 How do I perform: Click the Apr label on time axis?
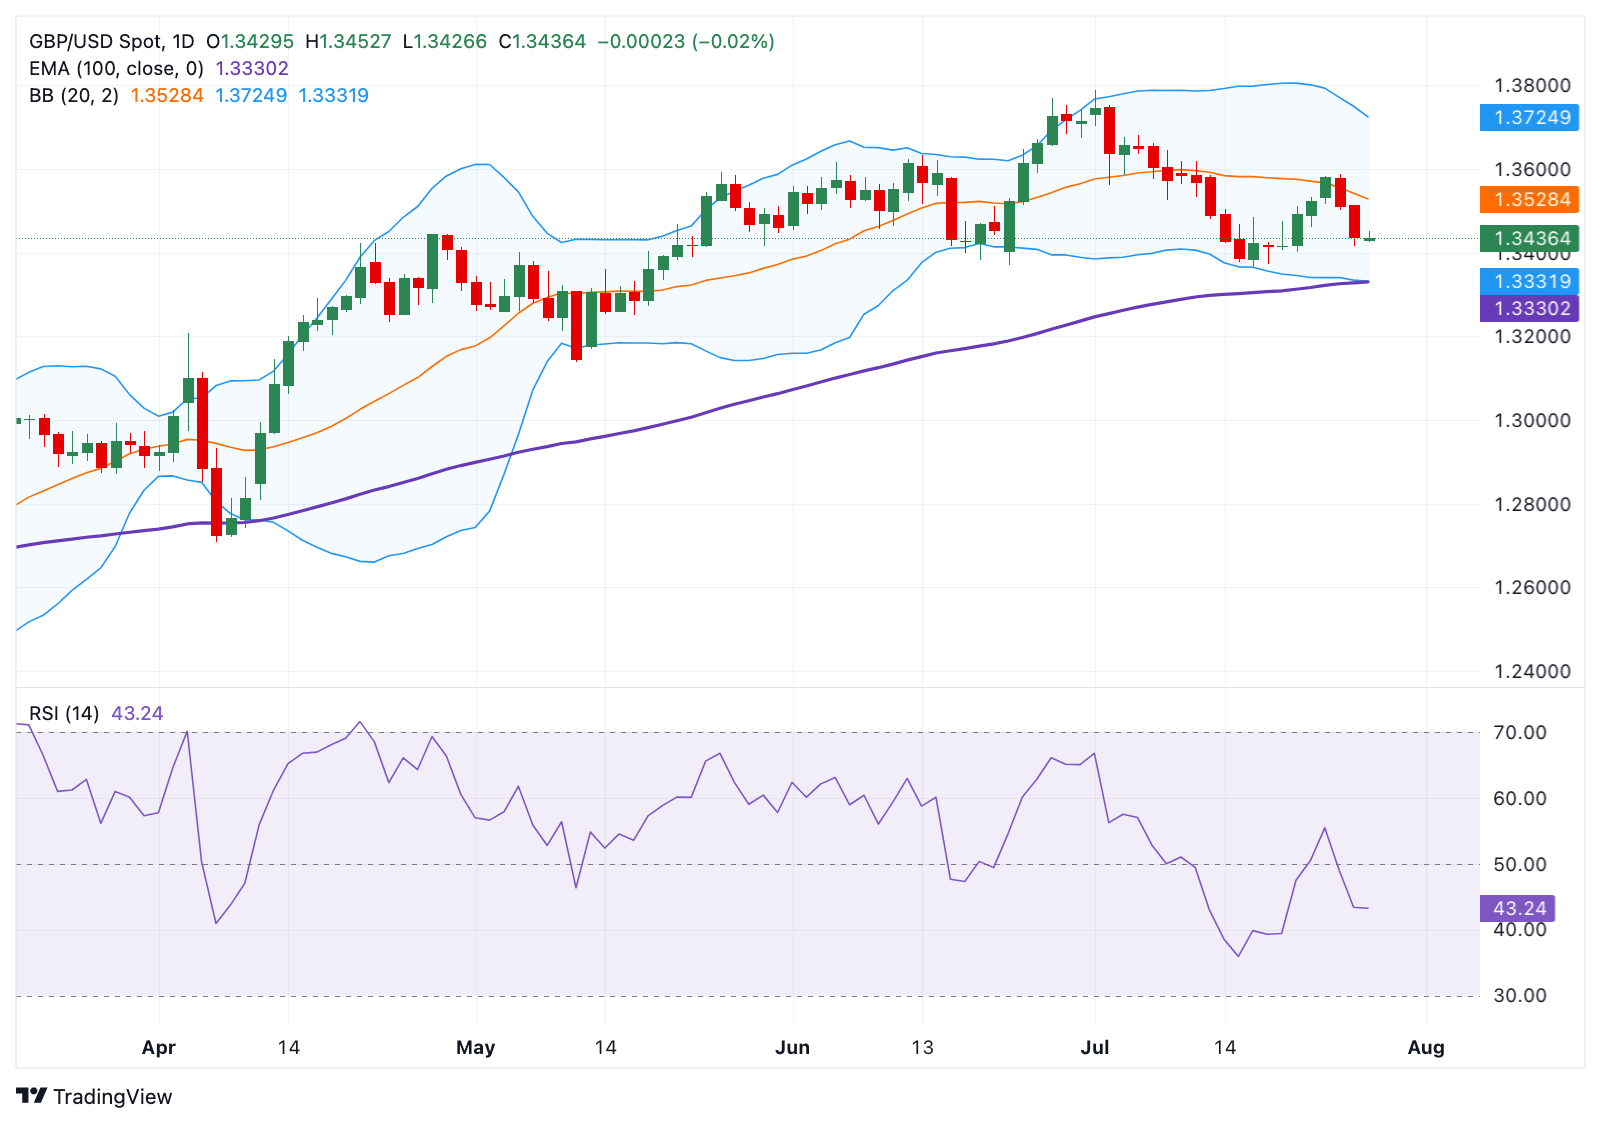click(x=158, y=1047)
